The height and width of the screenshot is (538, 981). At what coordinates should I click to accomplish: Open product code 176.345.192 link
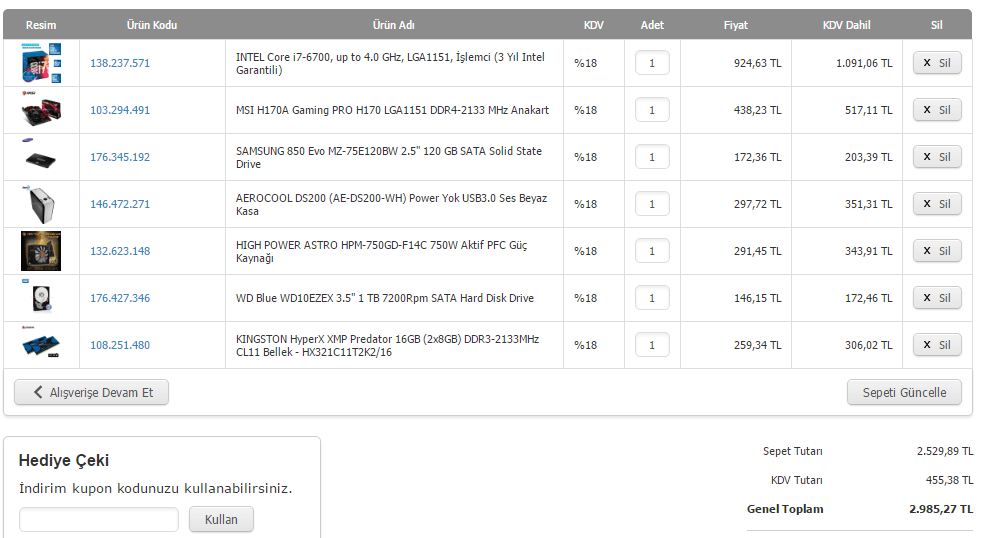click(120, 157)
